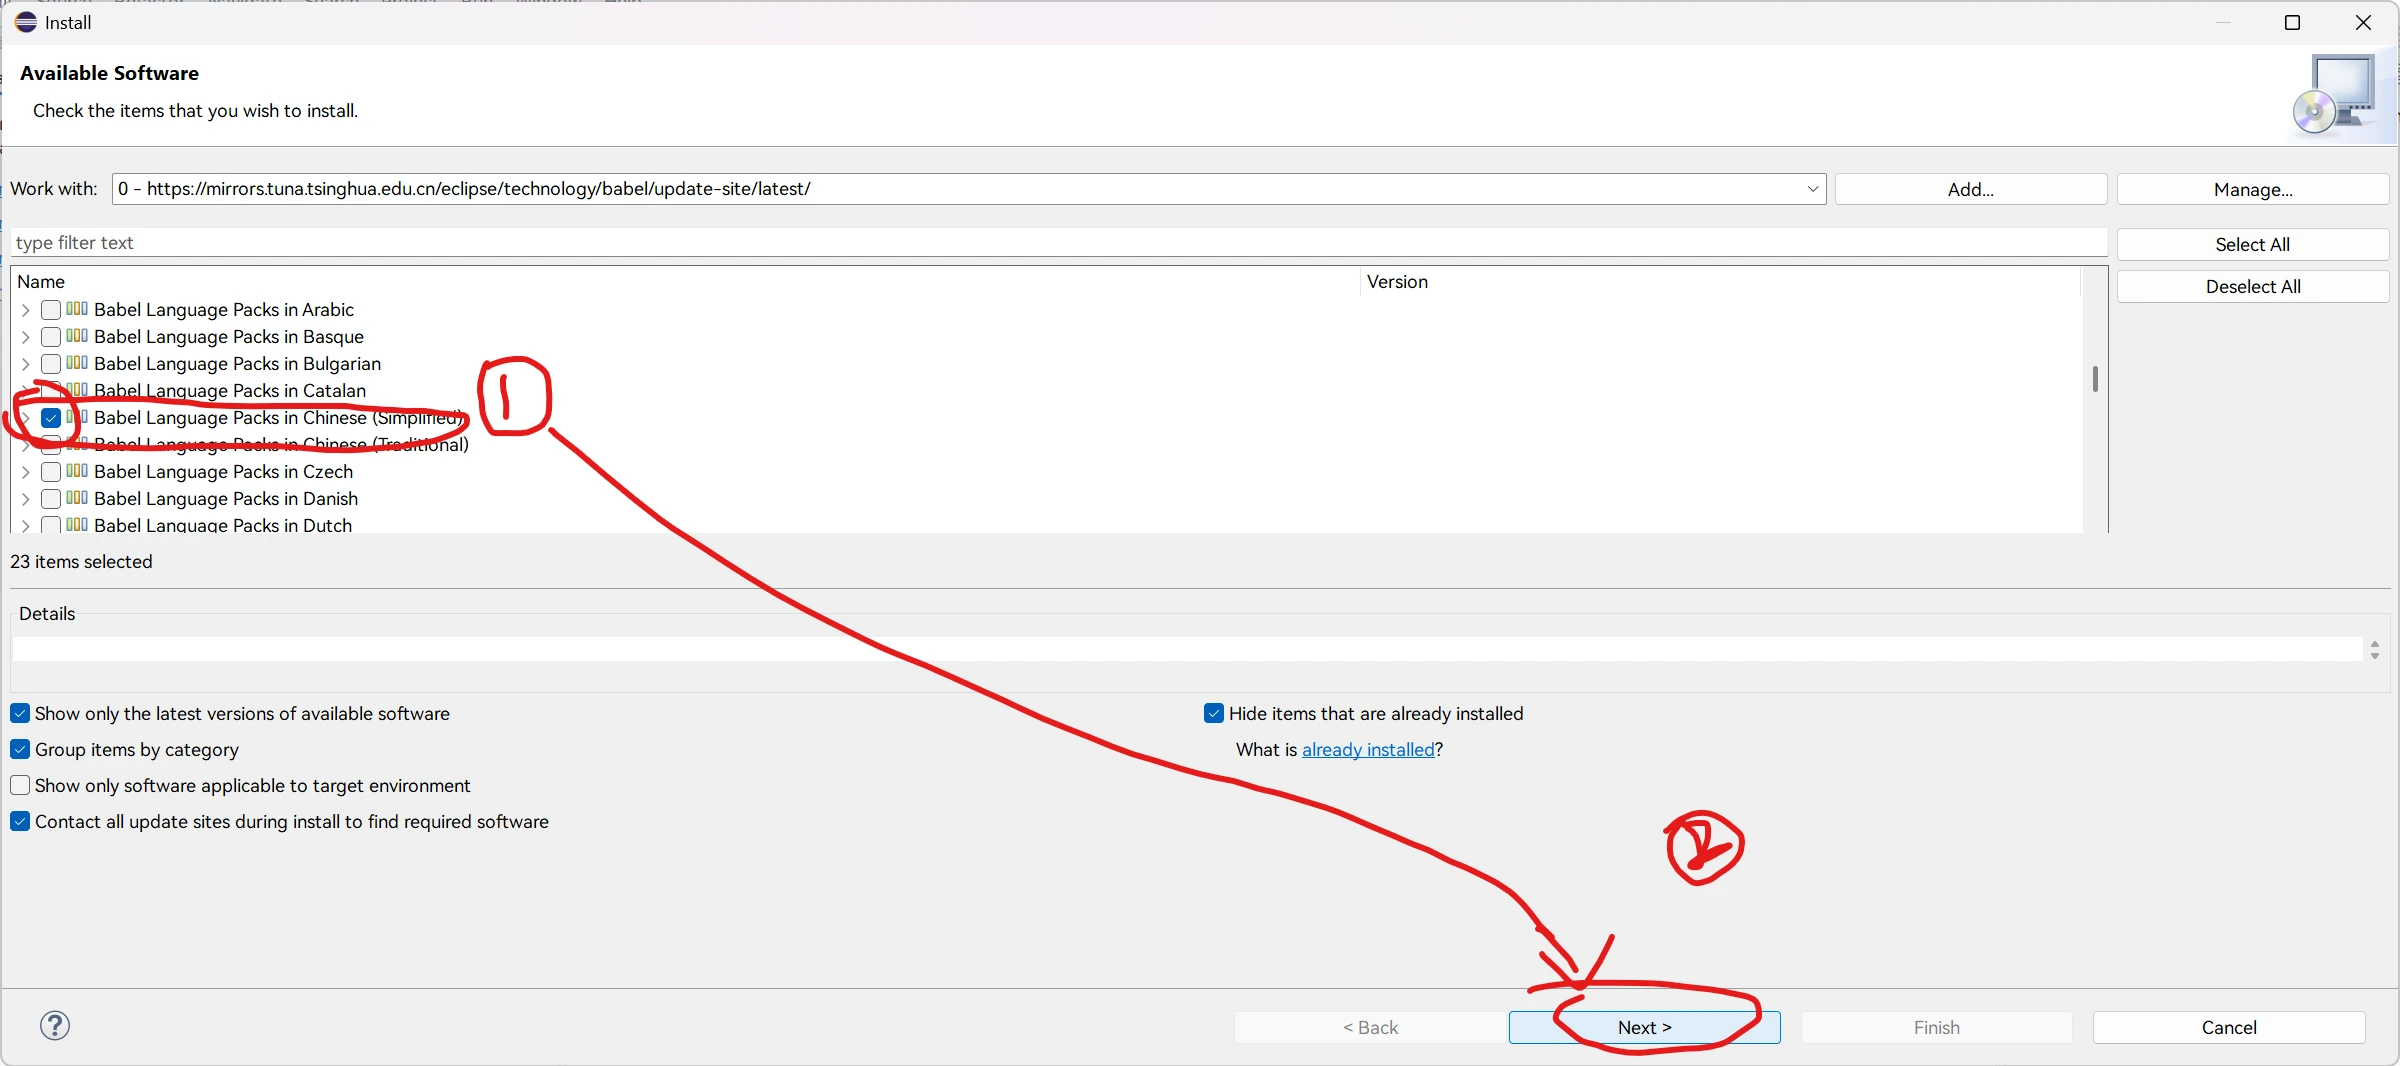Click the software list vertical scrollbar thumb
Screen dimensions: 2400x1066
click(x=2095, y=379)
